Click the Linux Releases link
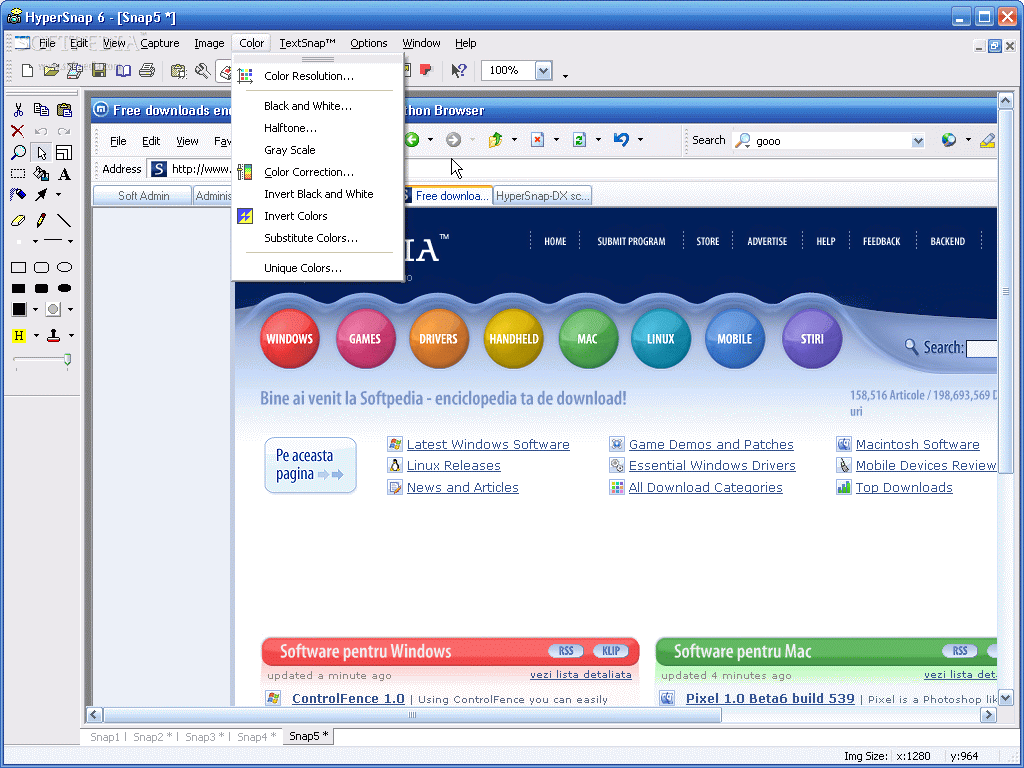 (x=454, y=466)
